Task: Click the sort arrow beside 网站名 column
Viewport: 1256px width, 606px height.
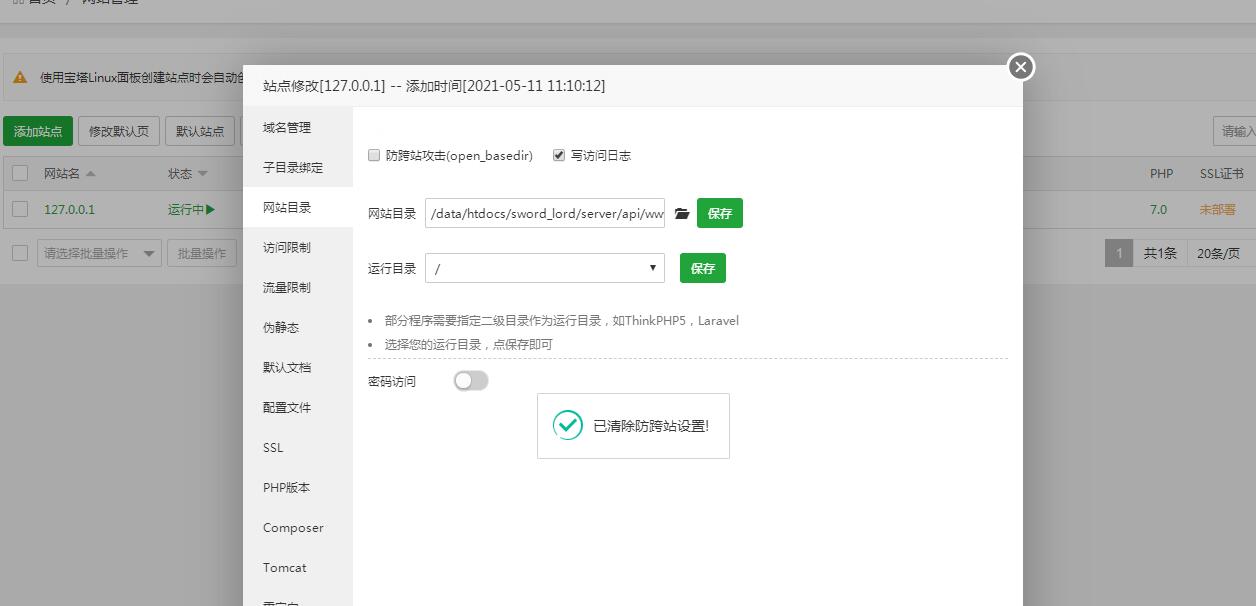Action: 91,174
